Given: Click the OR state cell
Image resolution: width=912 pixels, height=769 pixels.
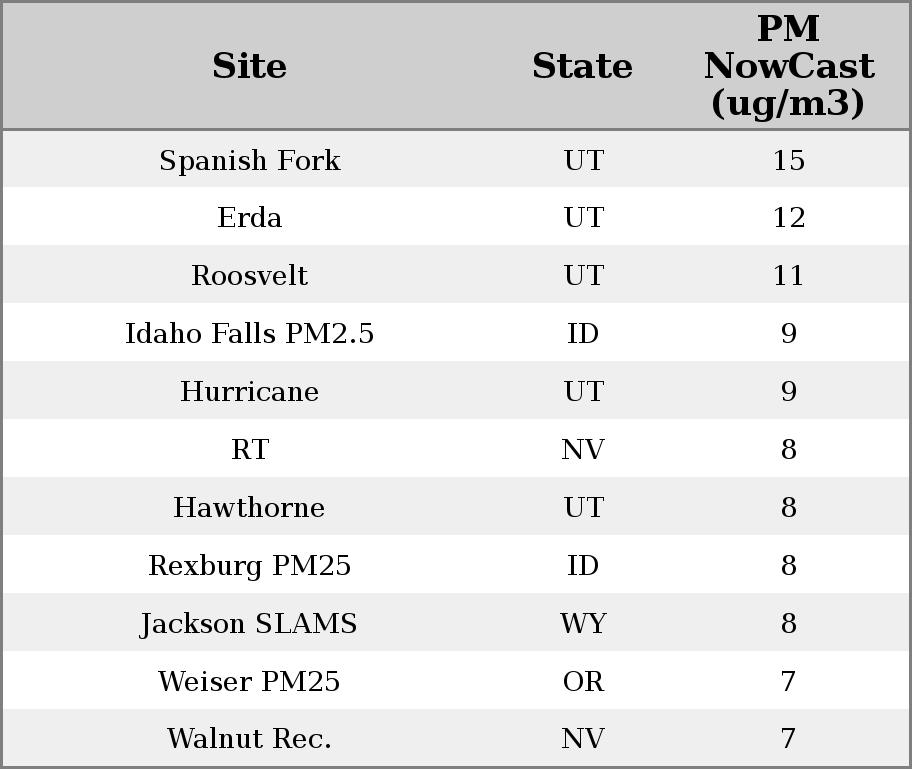Looking at the screenshot, I should pos(583,682).
